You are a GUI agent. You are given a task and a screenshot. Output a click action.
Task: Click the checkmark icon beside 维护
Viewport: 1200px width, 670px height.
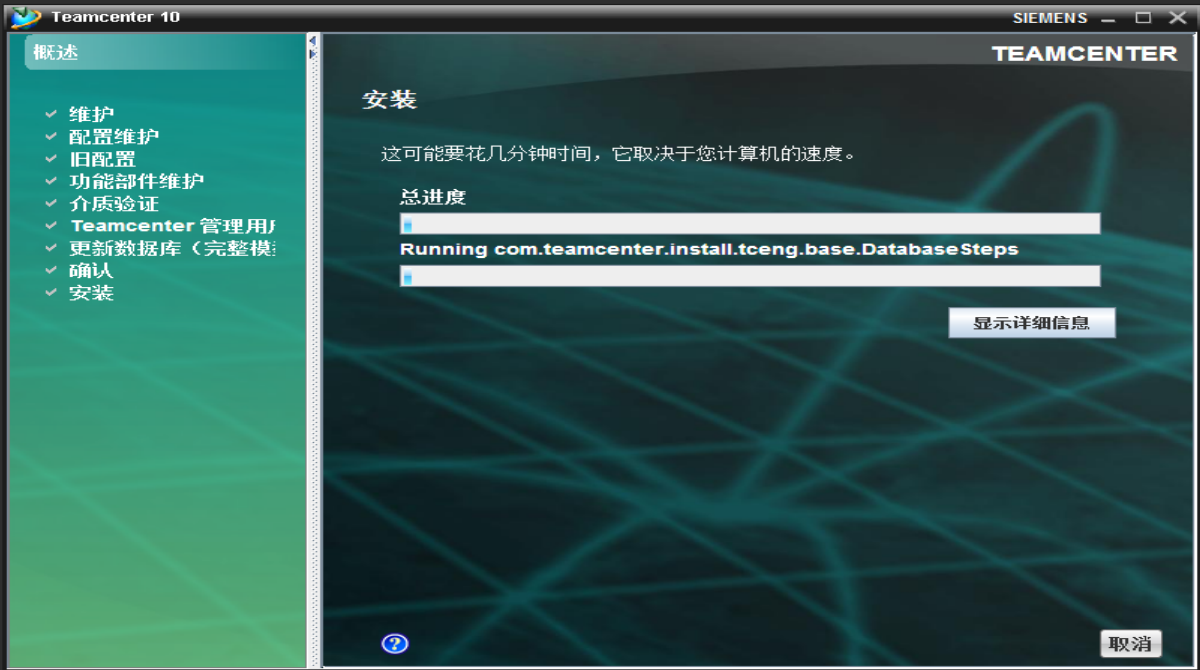click(x=49, y=113)
